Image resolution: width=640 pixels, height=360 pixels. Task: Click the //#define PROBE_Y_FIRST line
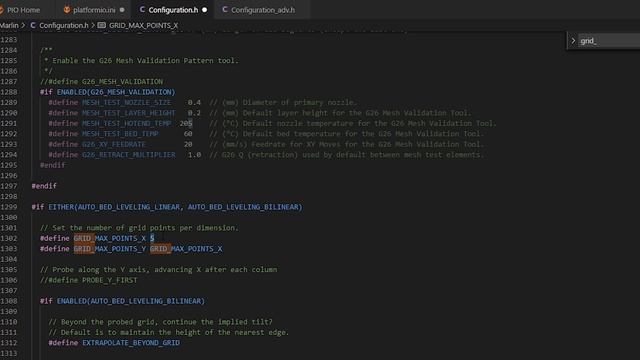point(89,280)
